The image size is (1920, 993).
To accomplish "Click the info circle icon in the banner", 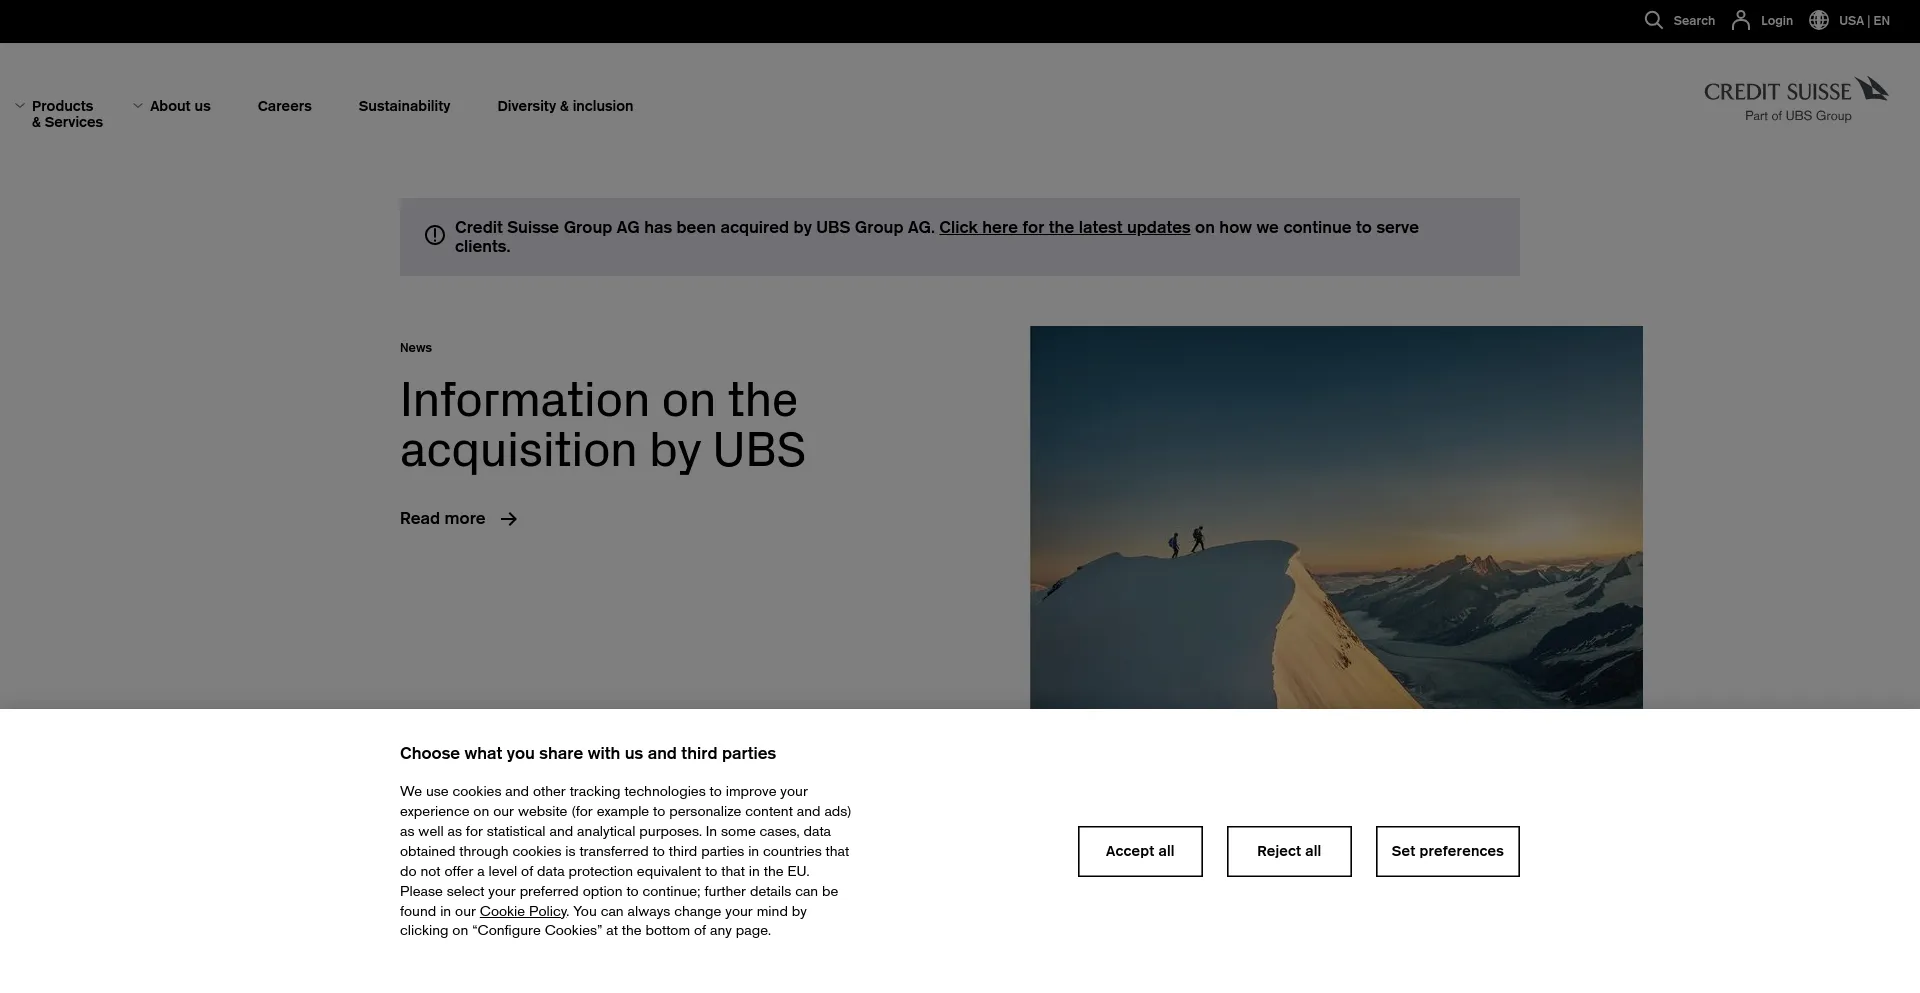I will pyautogui.click(x=435, y=235).
